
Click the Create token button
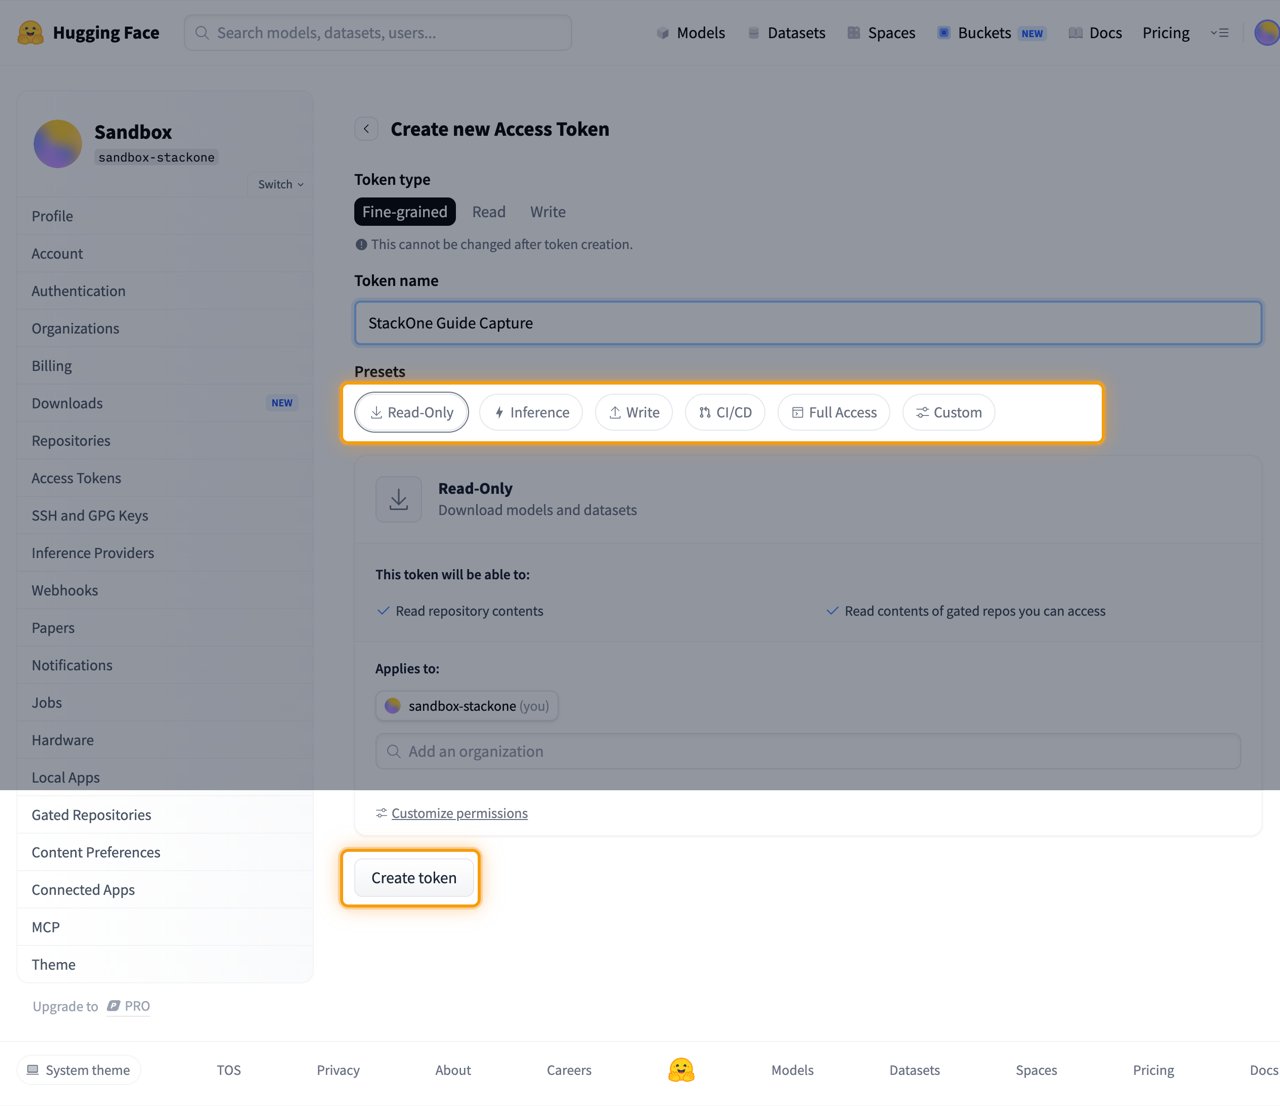414,878
